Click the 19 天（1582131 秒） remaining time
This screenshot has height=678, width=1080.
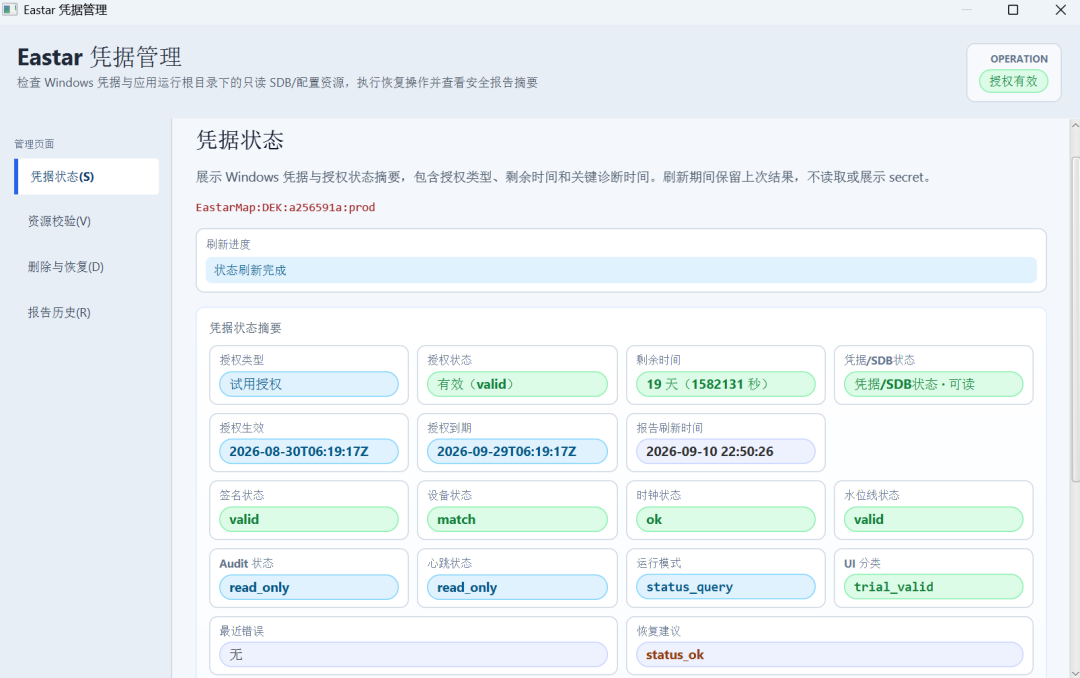[x=725, y=384]
